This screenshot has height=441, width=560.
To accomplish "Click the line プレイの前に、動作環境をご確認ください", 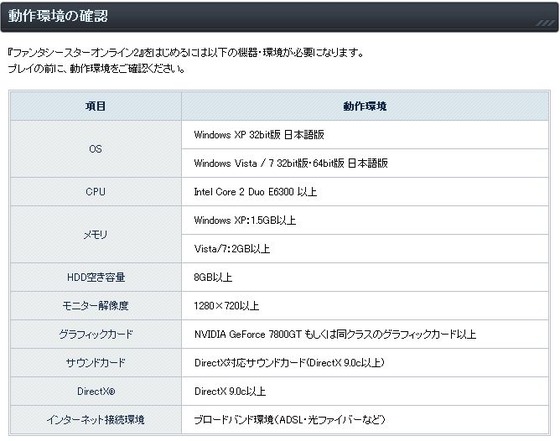I will (96, 68).
